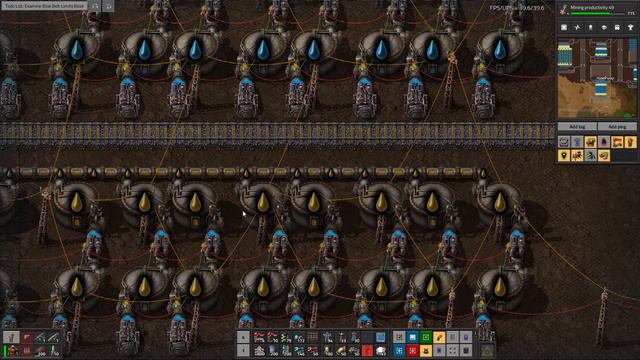Toggle the first minimap overlay icon (white square)
Image resolution: width=640 pixels, height=360 pixels.
(564, 27)
